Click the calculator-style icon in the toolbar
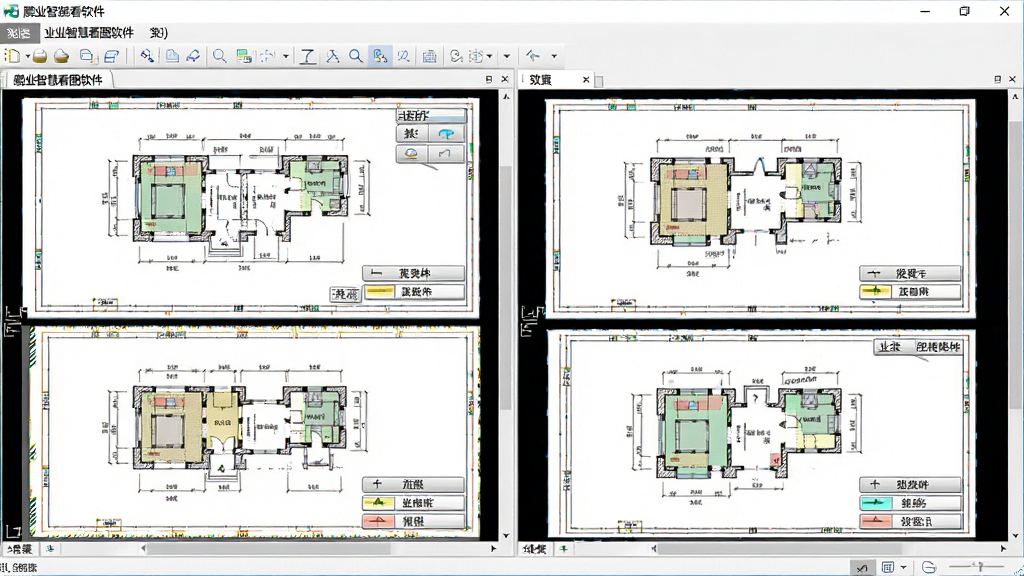1024x576 pixels. (429, 56)
